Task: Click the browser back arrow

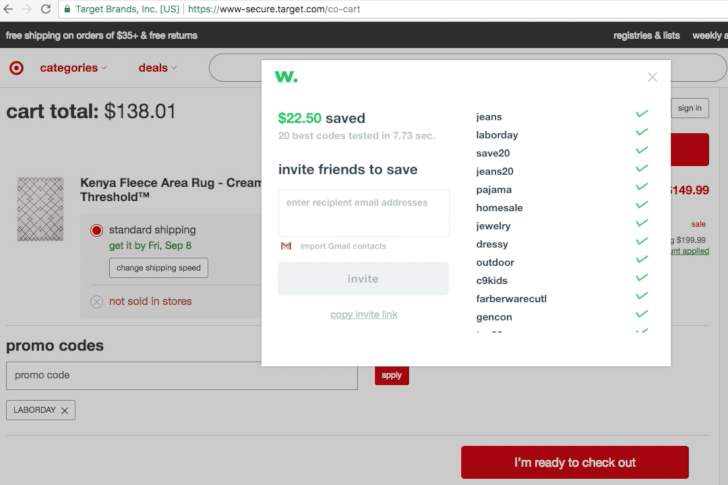Action: click(x=8, y=9)
